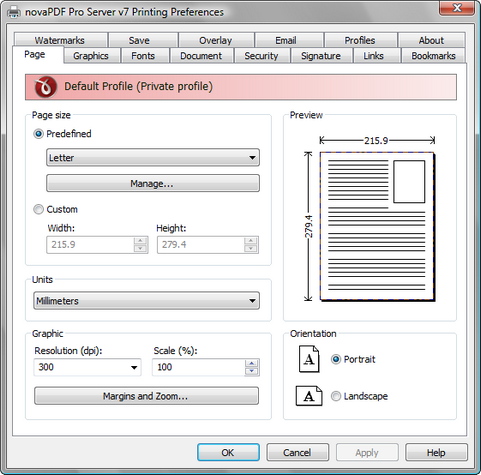Click the printer icon in the title bar
Screen dimensions: 481x475
click(x=14, y=12)
